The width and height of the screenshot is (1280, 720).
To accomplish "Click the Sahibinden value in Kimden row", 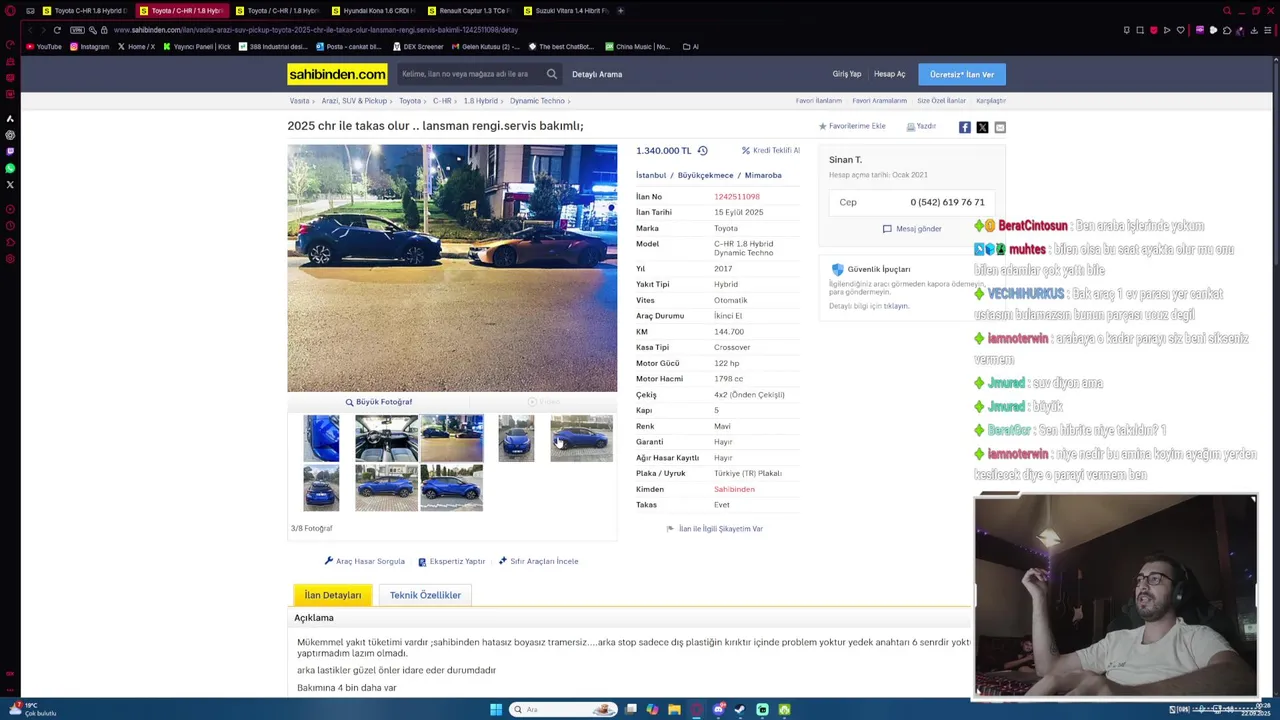I will [734, 489].
